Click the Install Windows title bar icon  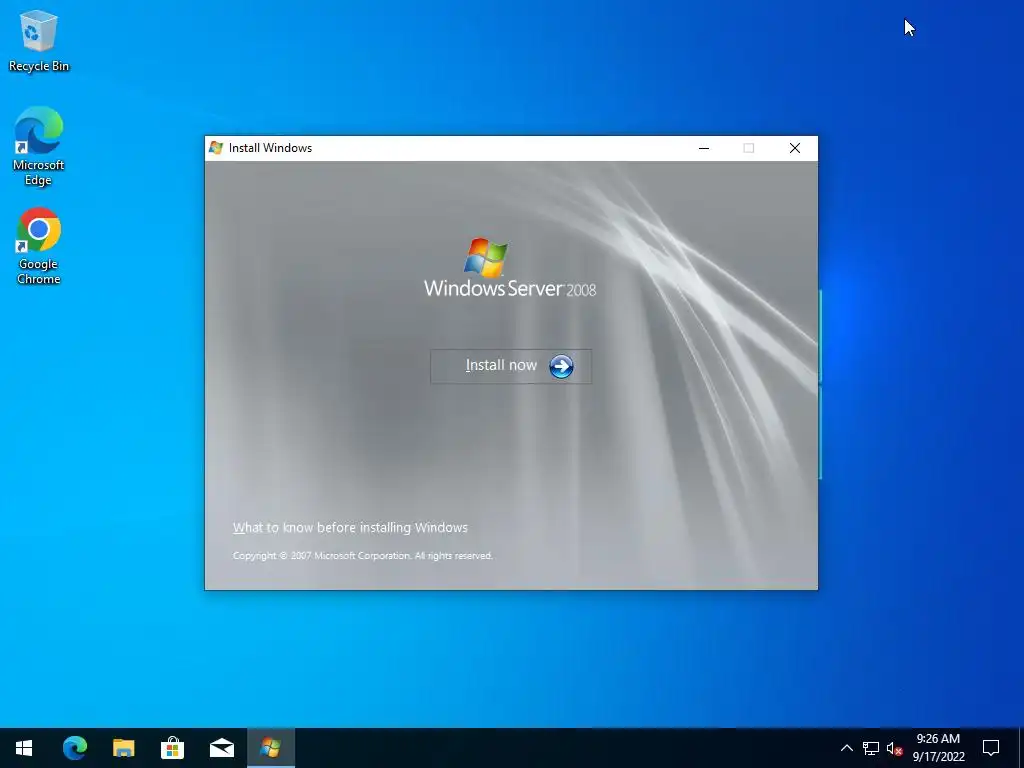point(216,148)
